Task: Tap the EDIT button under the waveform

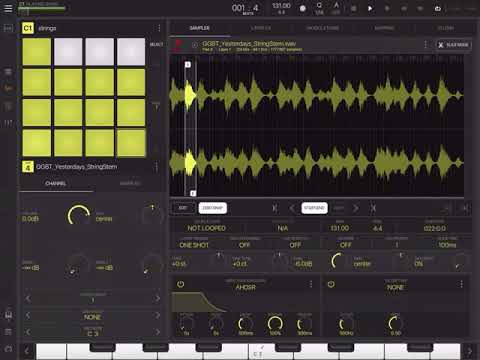Action: (x=183, y=208)
